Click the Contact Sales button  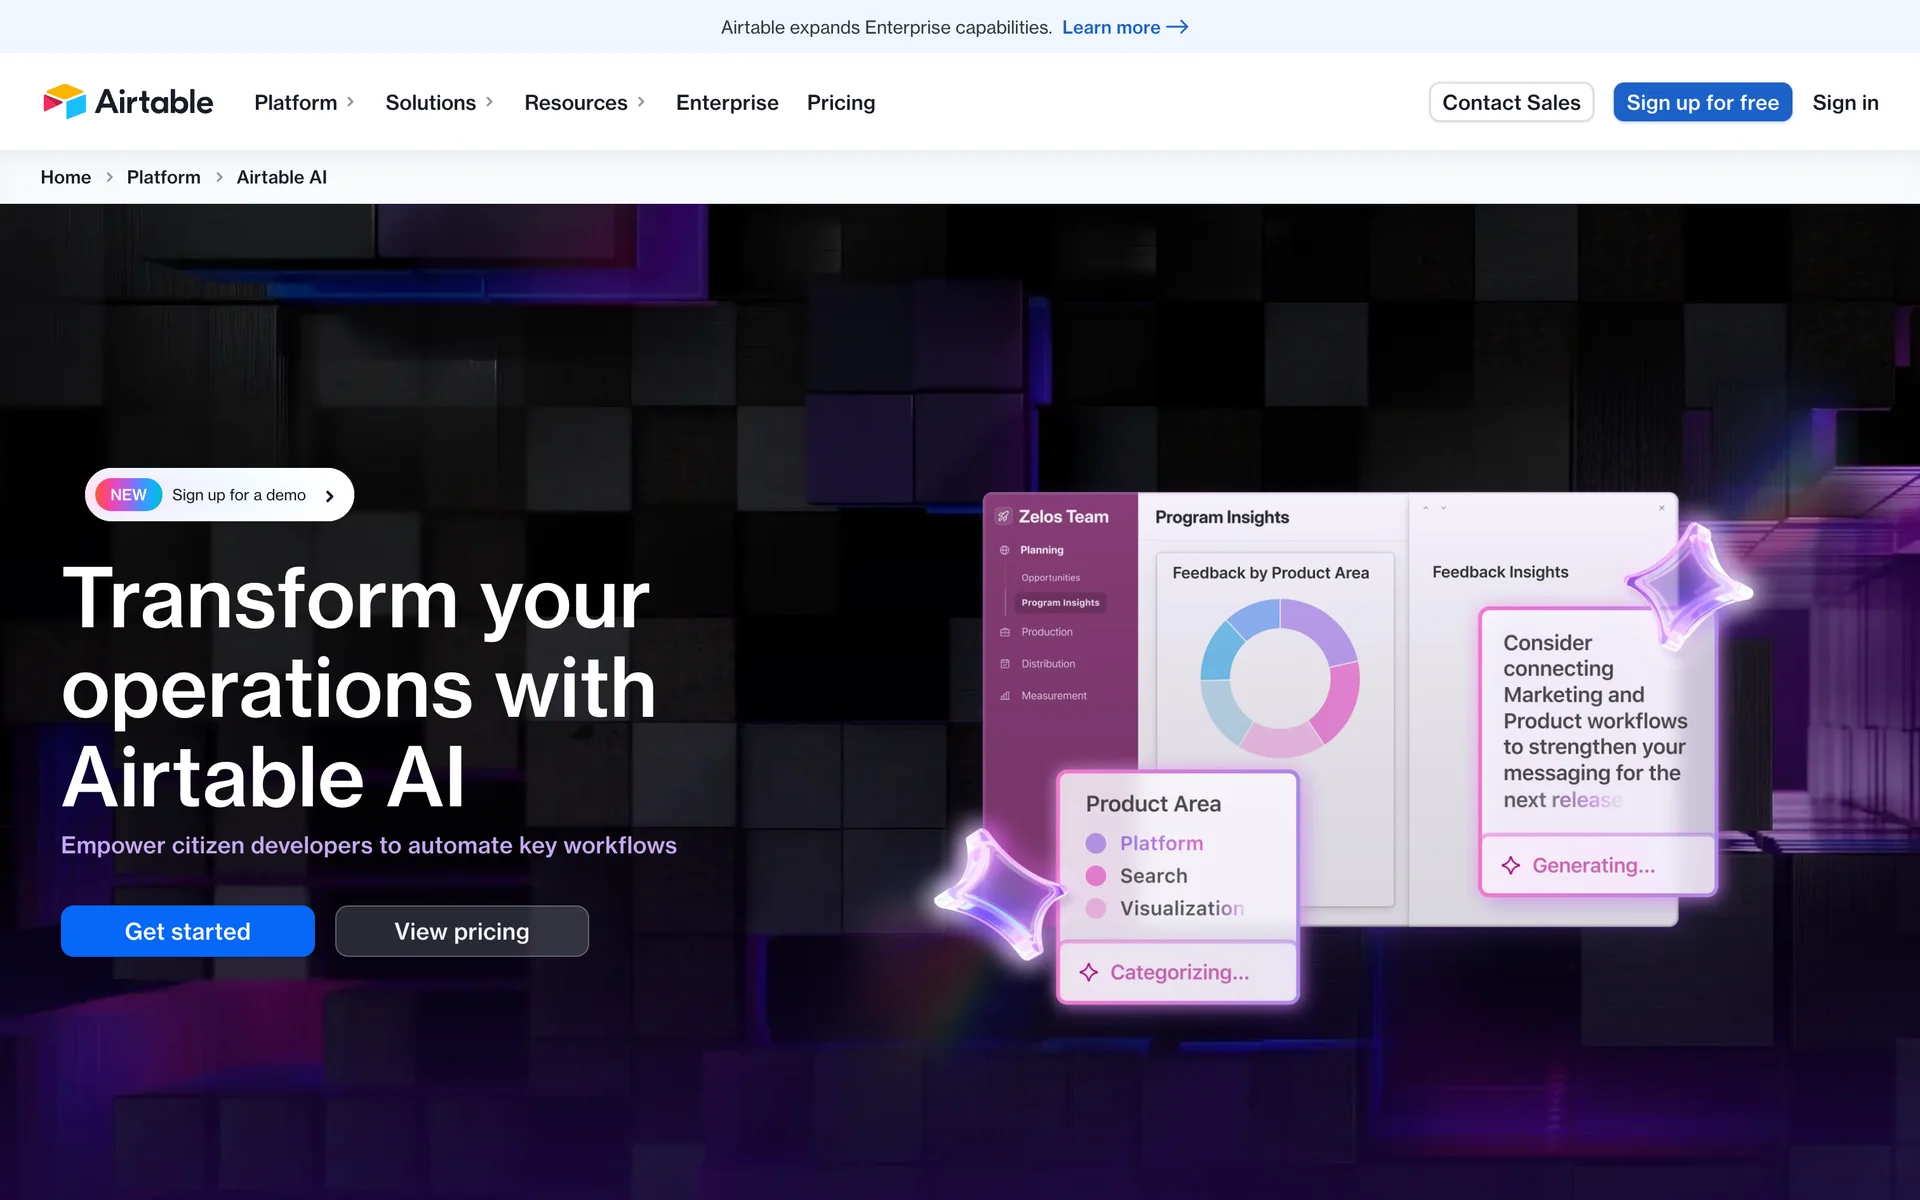pyautogui.click(x=1510, y=102)
